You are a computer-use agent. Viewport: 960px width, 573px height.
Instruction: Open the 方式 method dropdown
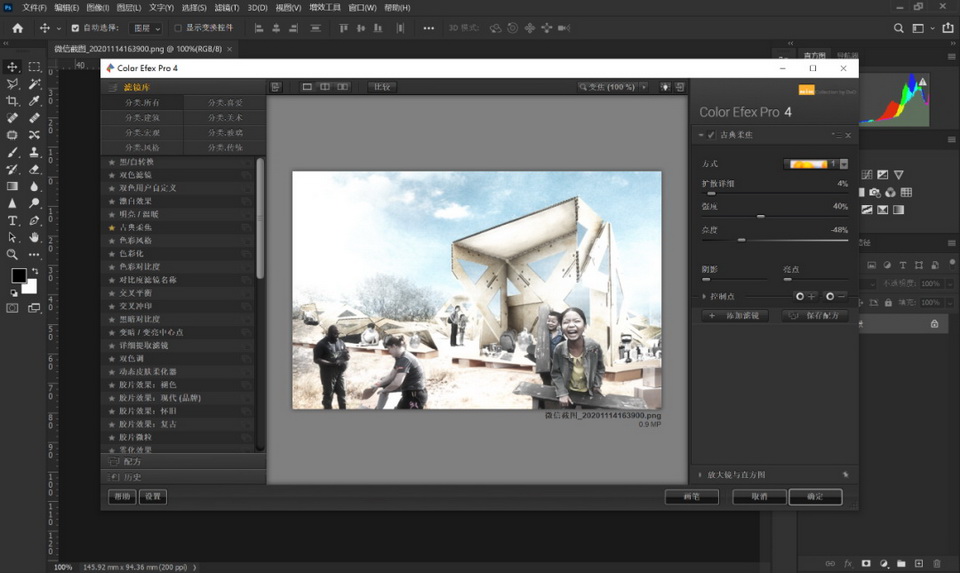coord(844,164)
